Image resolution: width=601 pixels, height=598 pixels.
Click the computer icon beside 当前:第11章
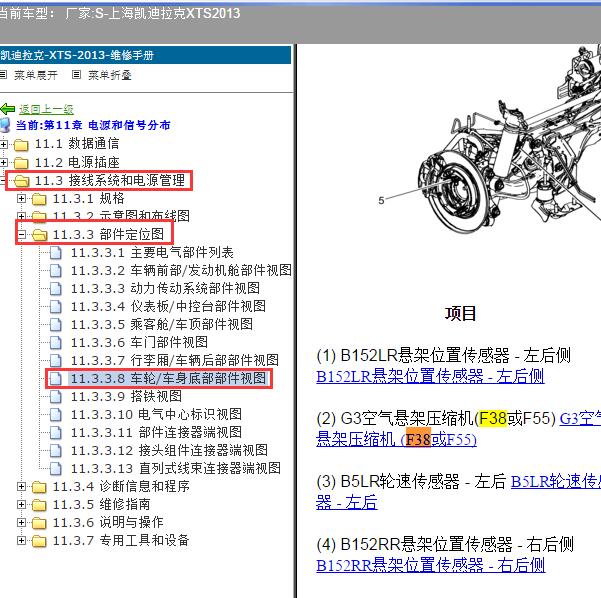pyautogui.click(x=5, y=125)
